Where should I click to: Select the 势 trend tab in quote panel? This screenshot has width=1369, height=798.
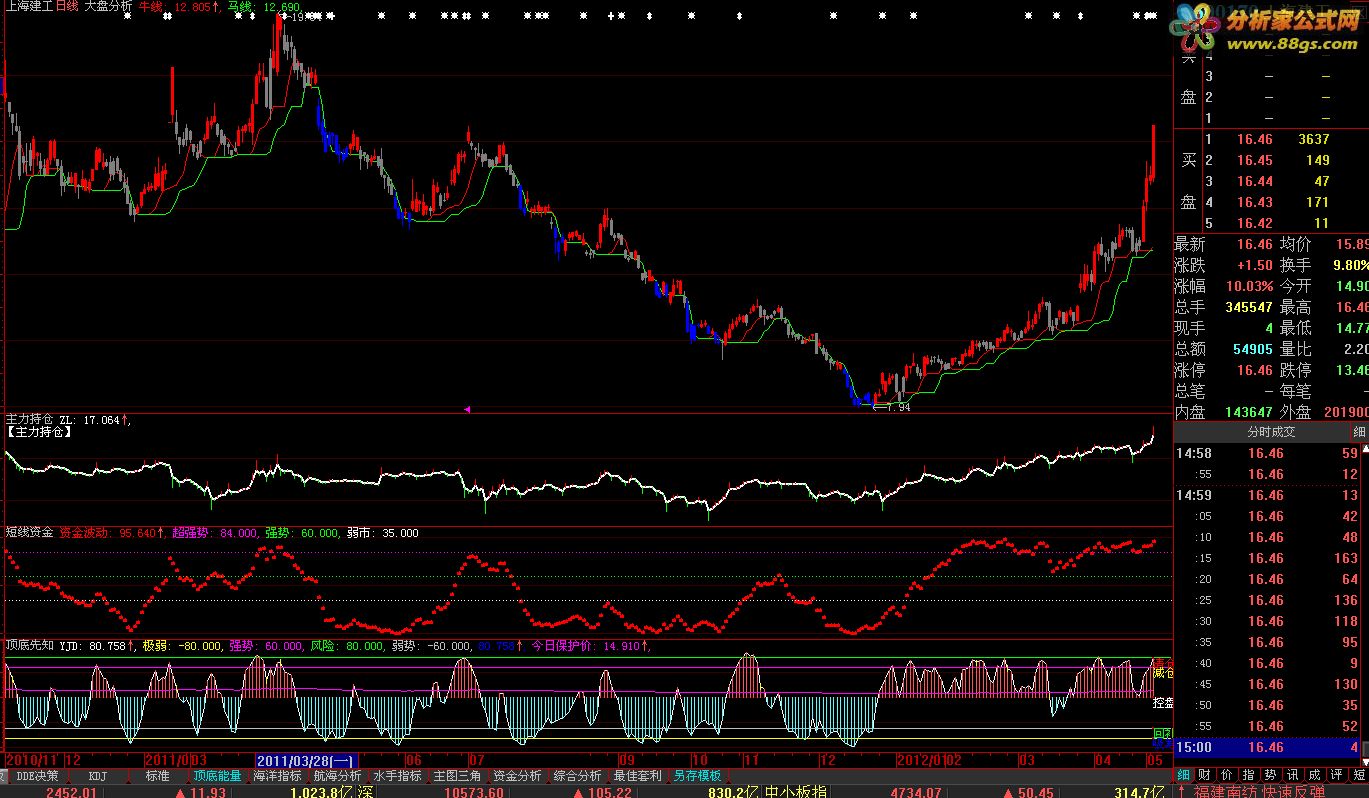1270,774
